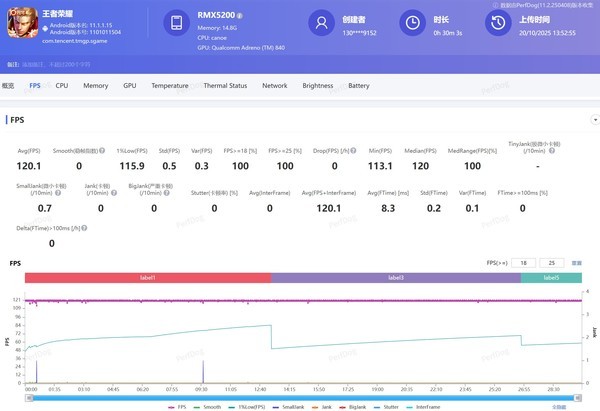Switch to the CPU tab
The height and width of the screenshot is (411, 600).
[x=62, y=86]
